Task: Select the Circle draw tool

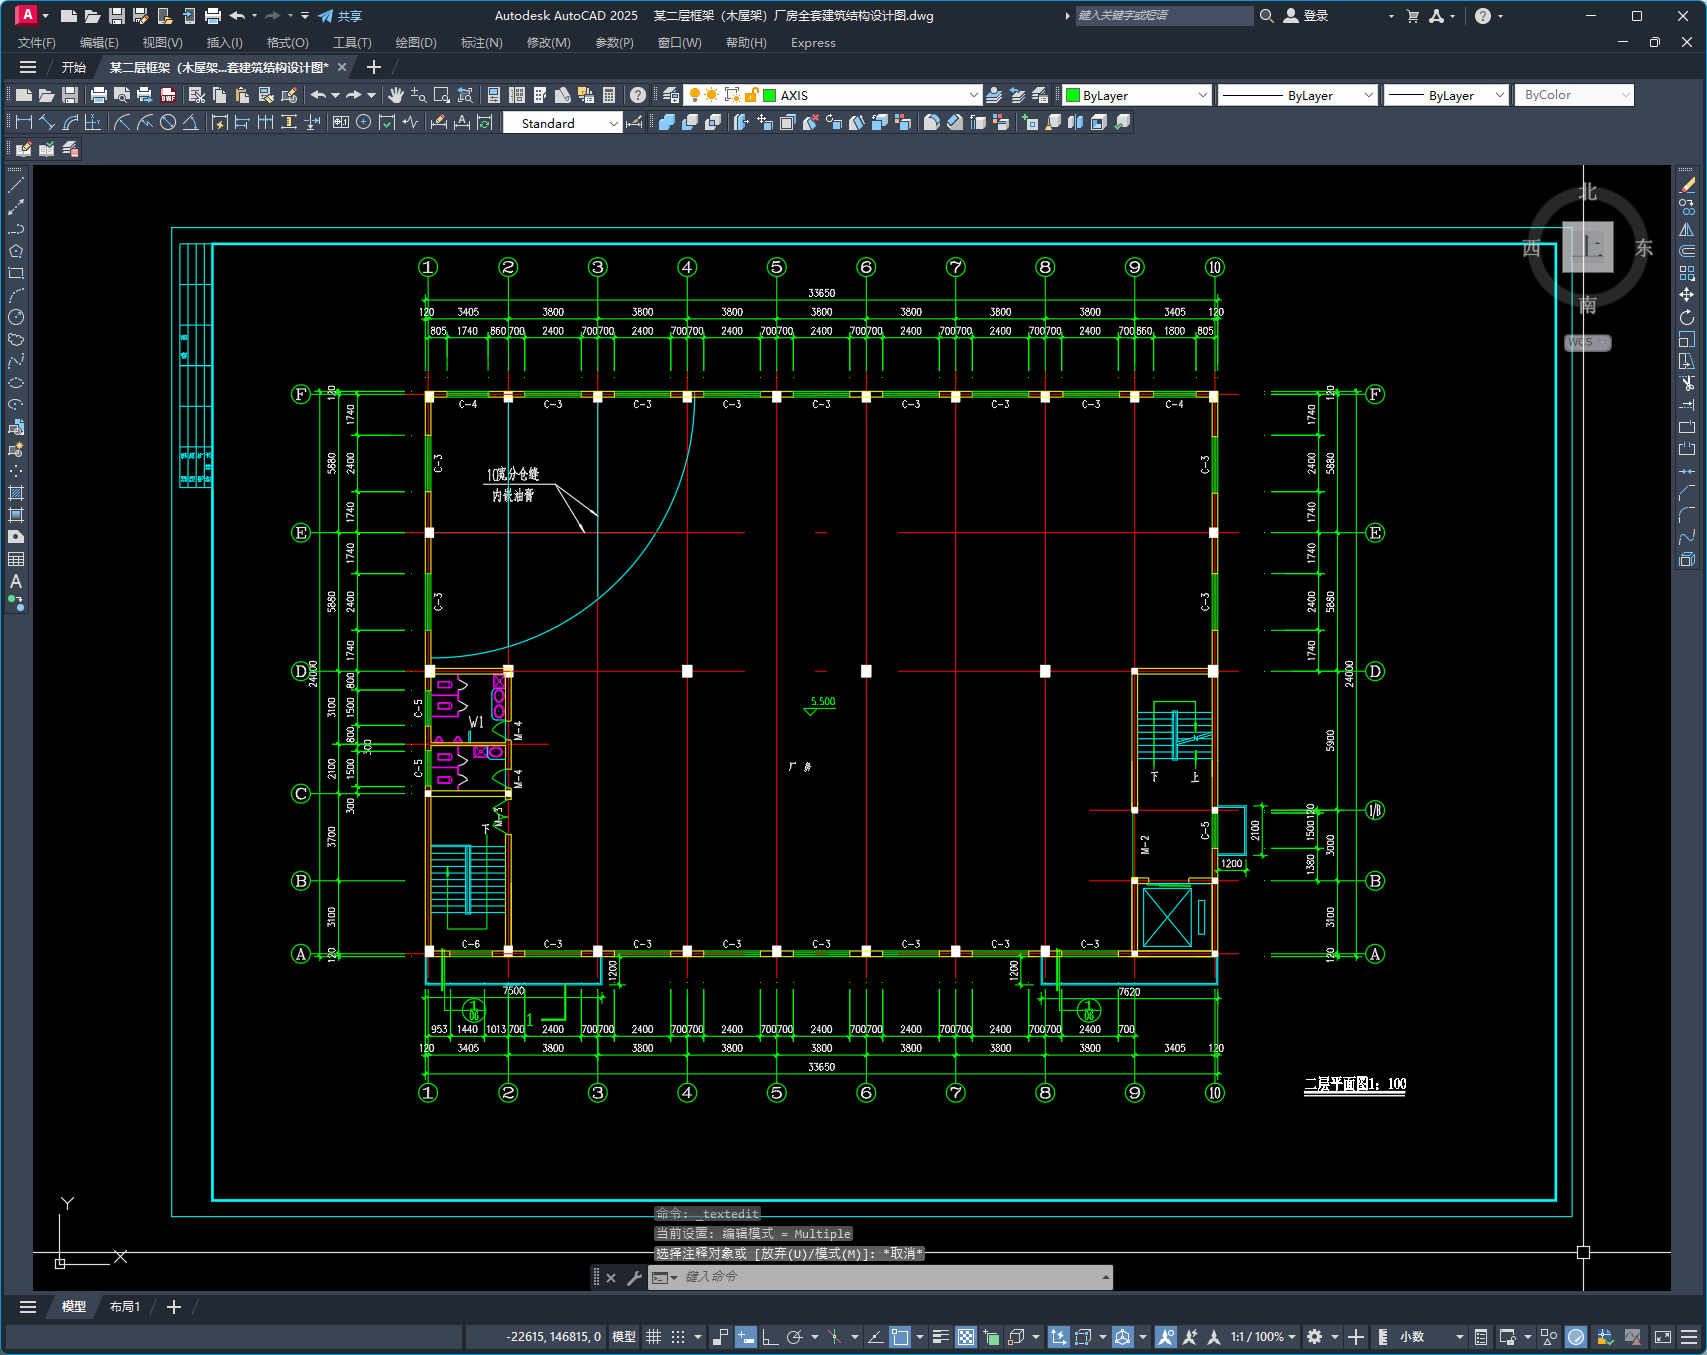Action: (16, 317)
